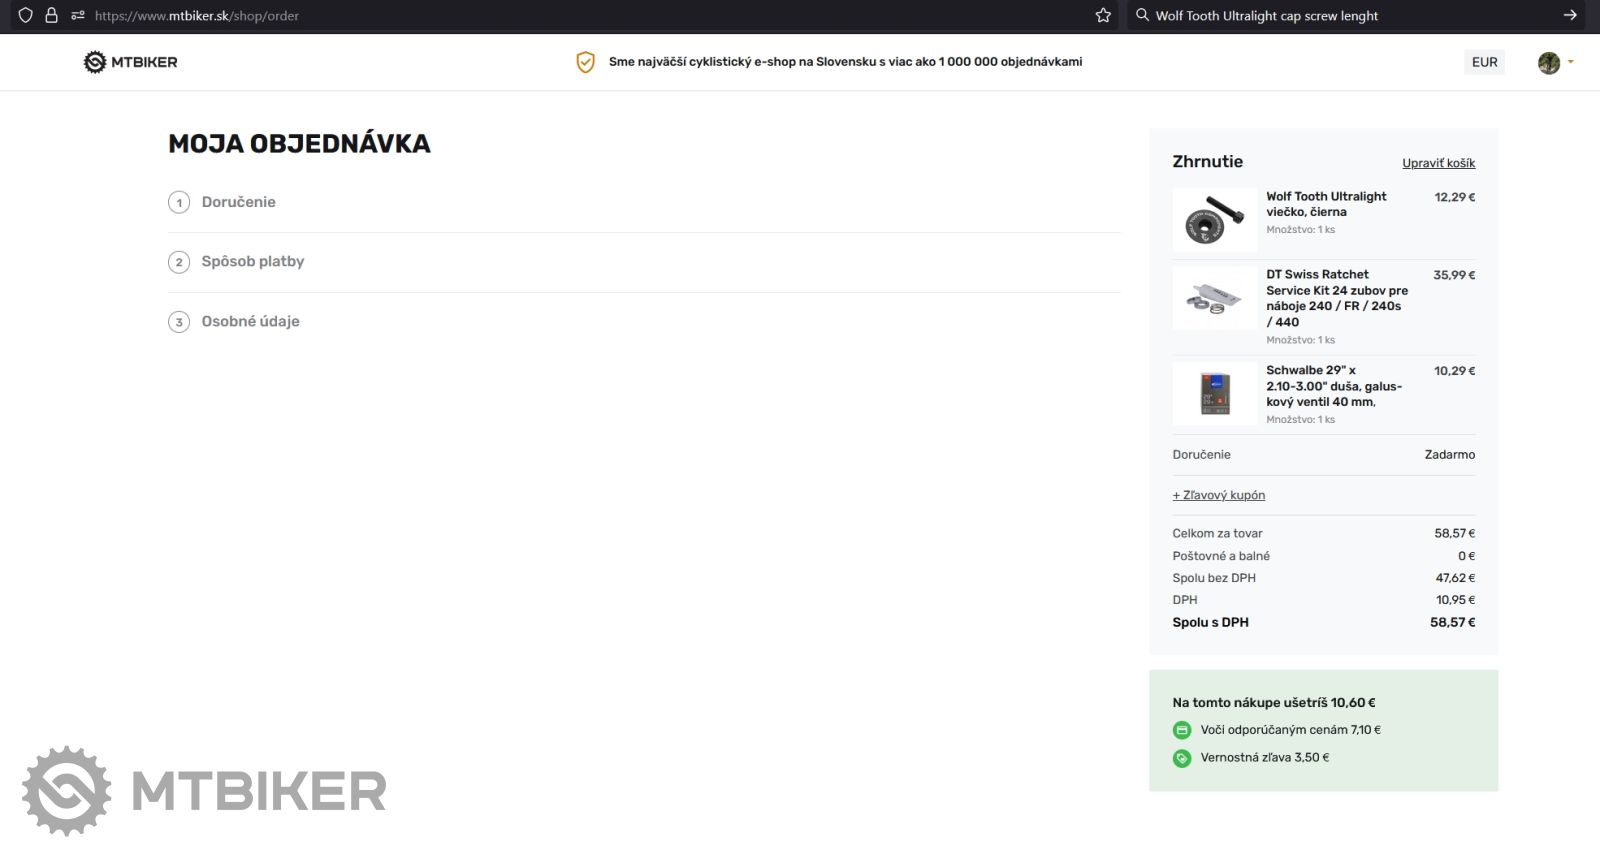Click the bookmark star icon
Screen dimensions: 1600x854
1103,15
